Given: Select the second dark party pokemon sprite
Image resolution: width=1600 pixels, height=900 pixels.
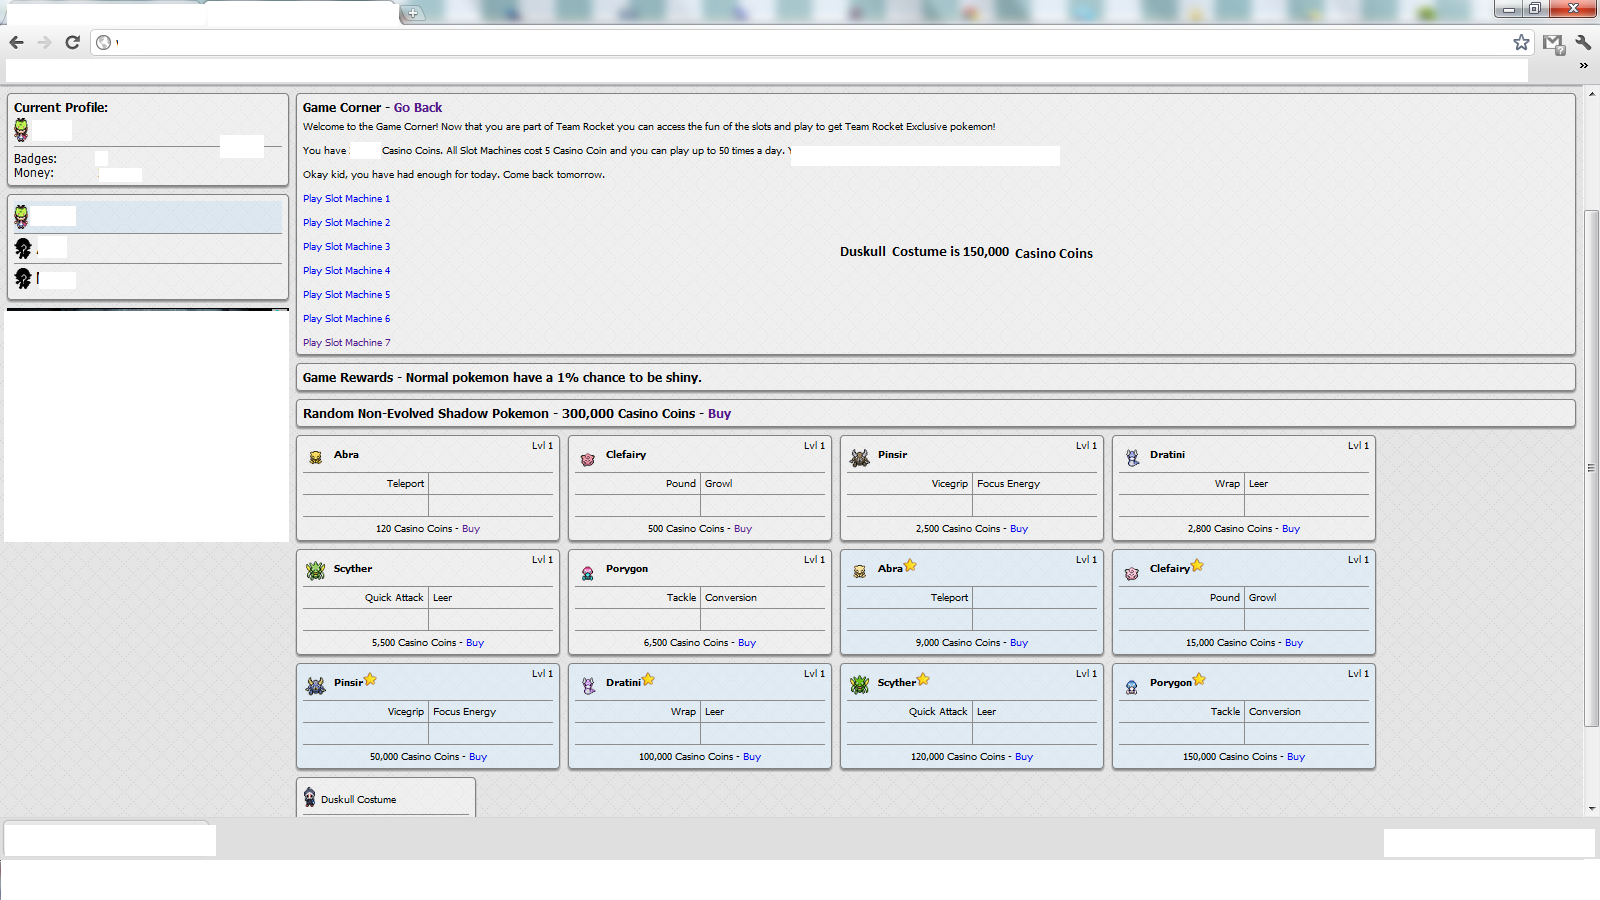Looking at the screenshot, I should (x=23, y=248).
